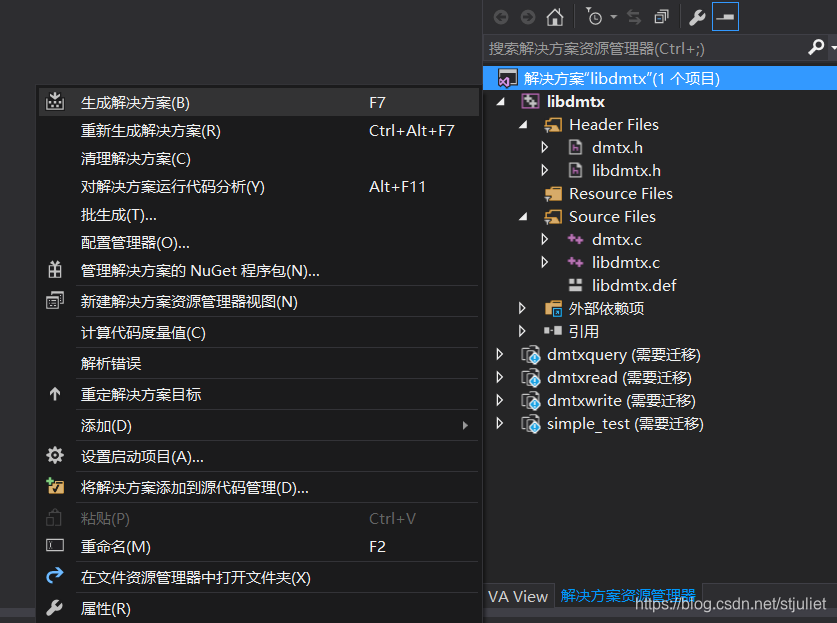Click the Properties wrench icon
Image resolution: width=837 pixels, height=623 pixels.
click(697, 16)
